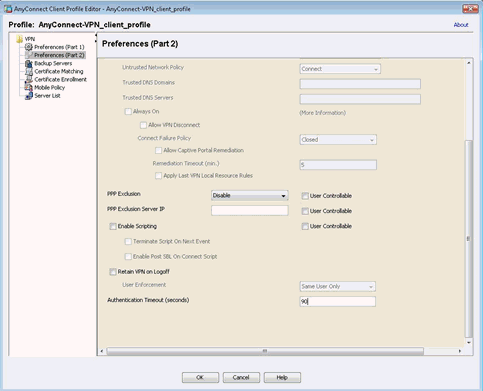Open Mobile Policy section
Viewport: 483px width, 391px height.
point(49,88)
